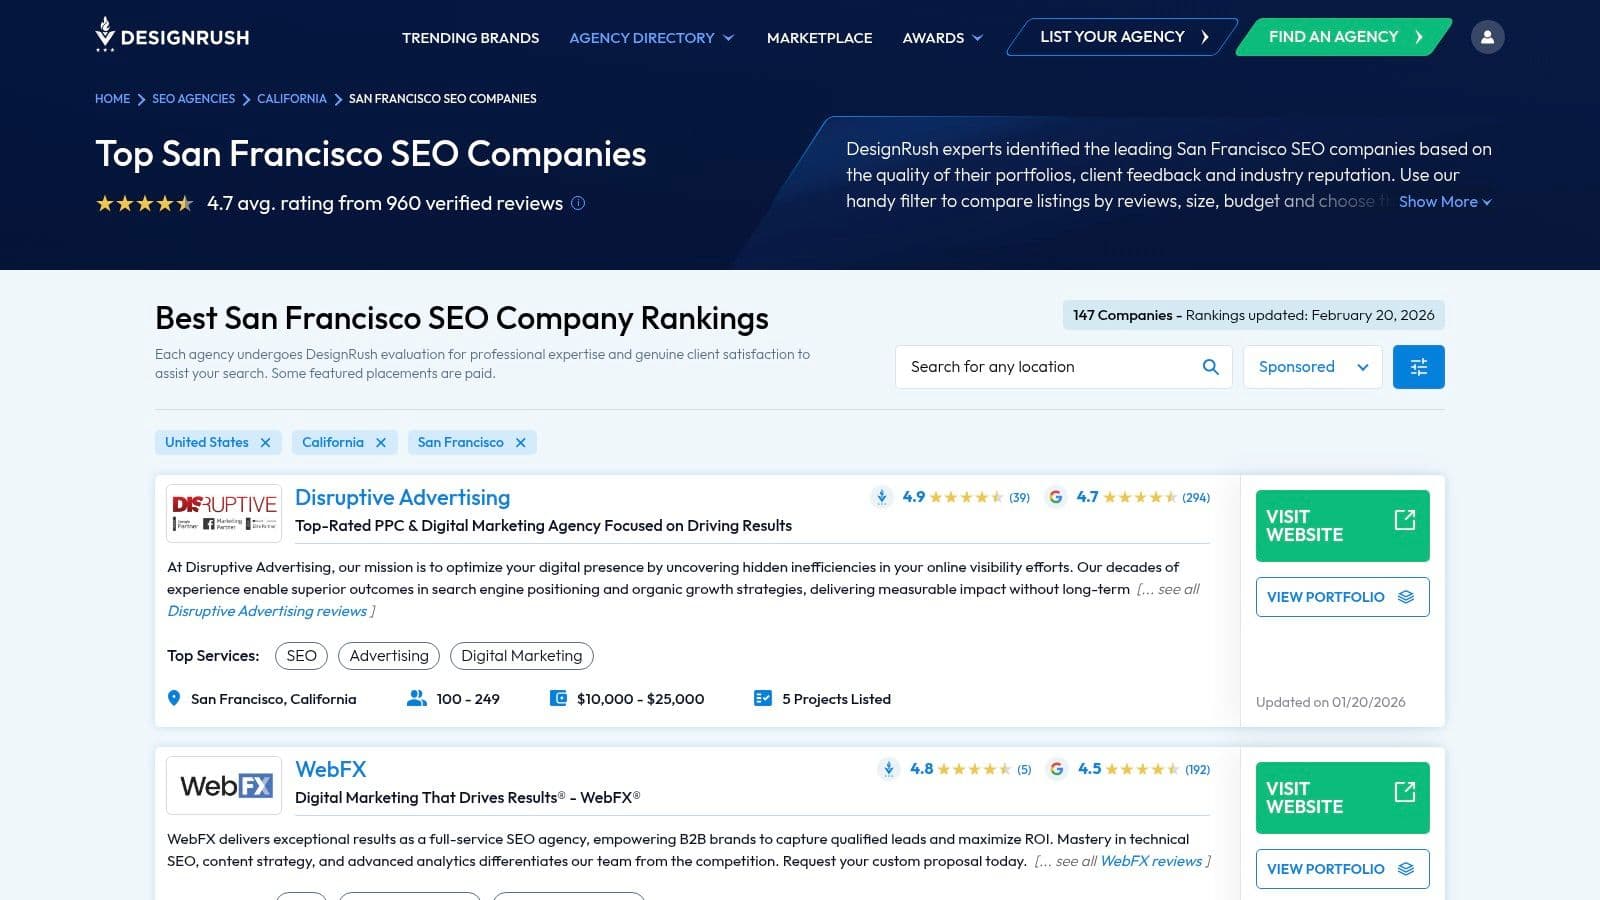Open the user account avatar icon

pos(1487,37)
